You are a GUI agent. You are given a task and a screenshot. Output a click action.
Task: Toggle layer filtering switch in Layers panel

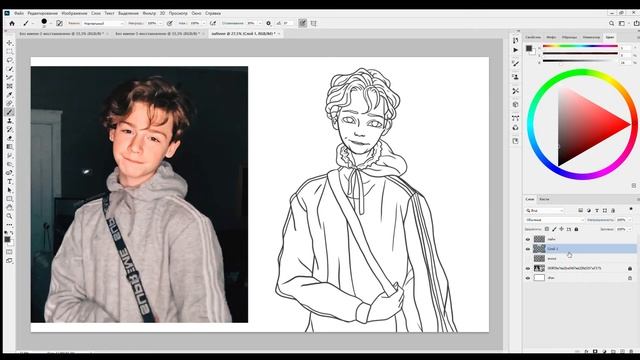pyautogui.click(x=631, y=209)
